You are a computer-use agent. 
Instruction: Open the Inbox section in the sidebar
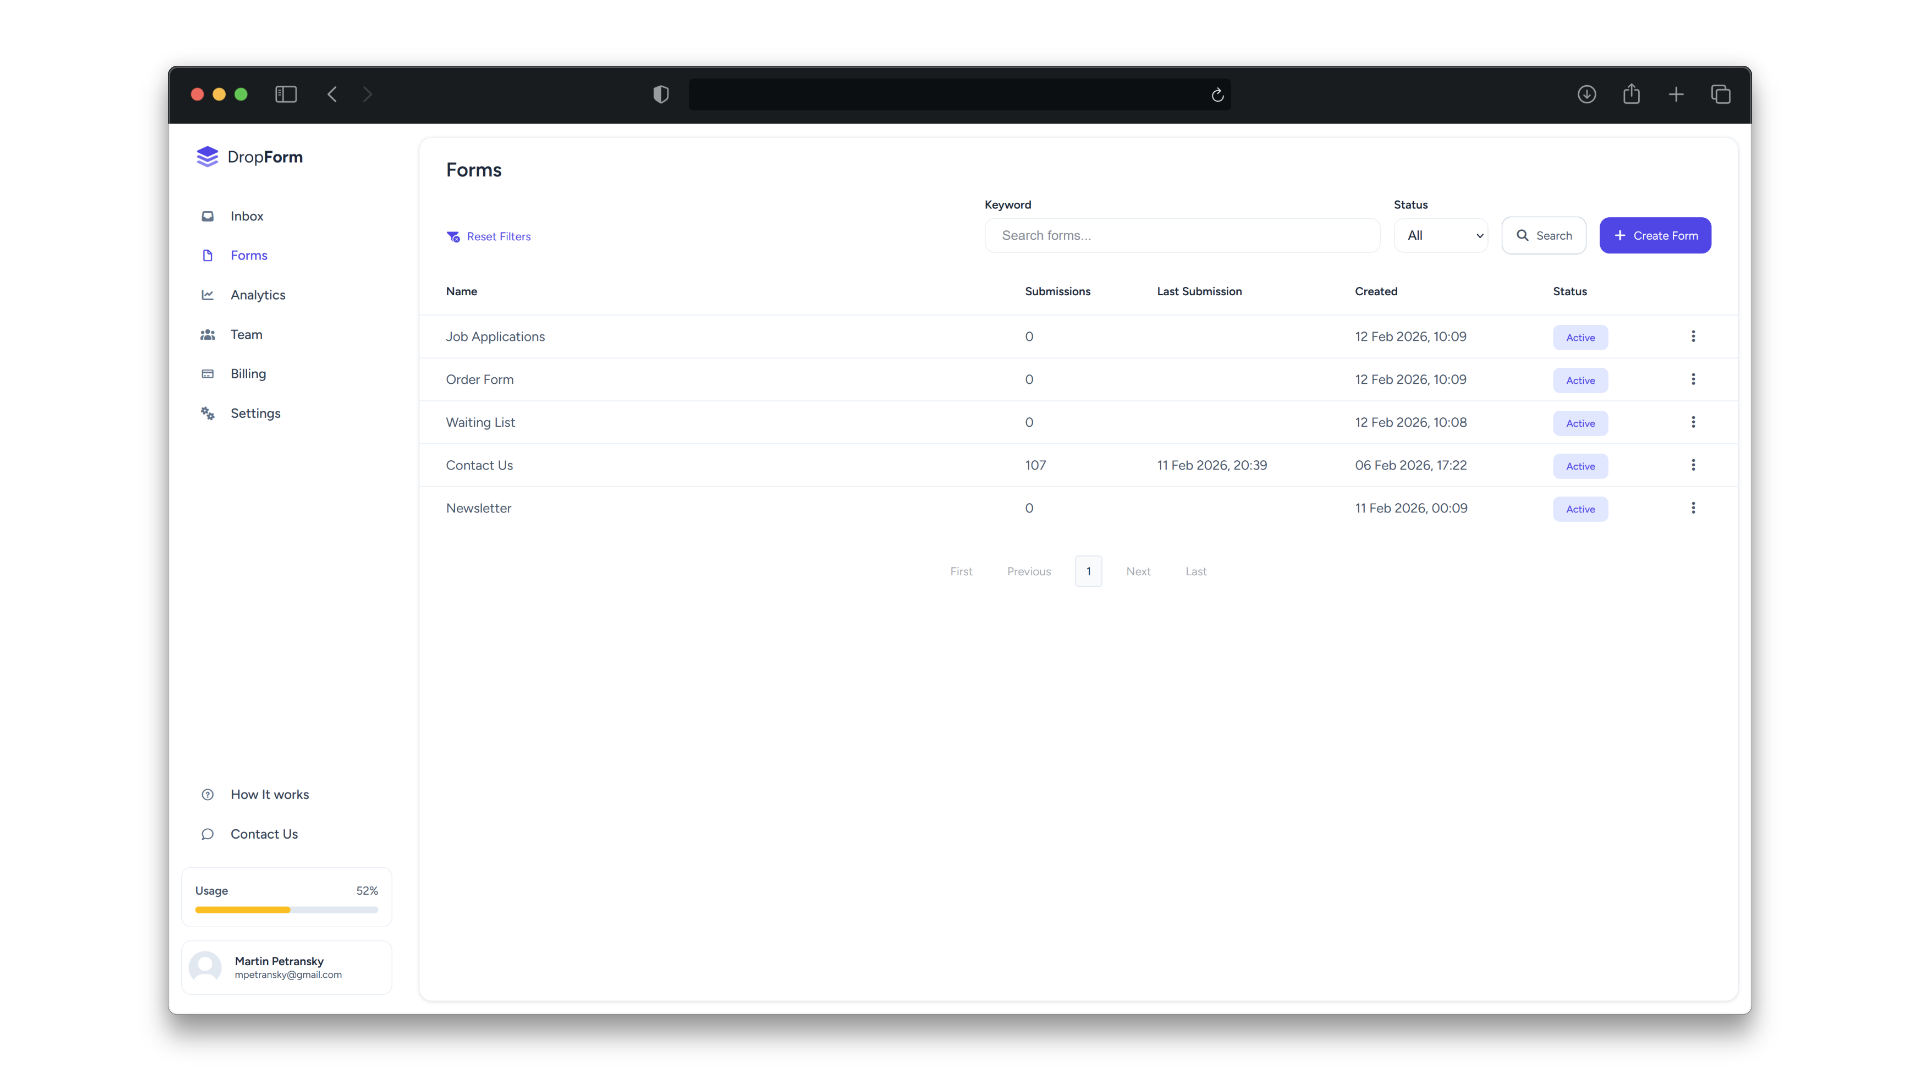pyautogui.click(x=207, y=216)
